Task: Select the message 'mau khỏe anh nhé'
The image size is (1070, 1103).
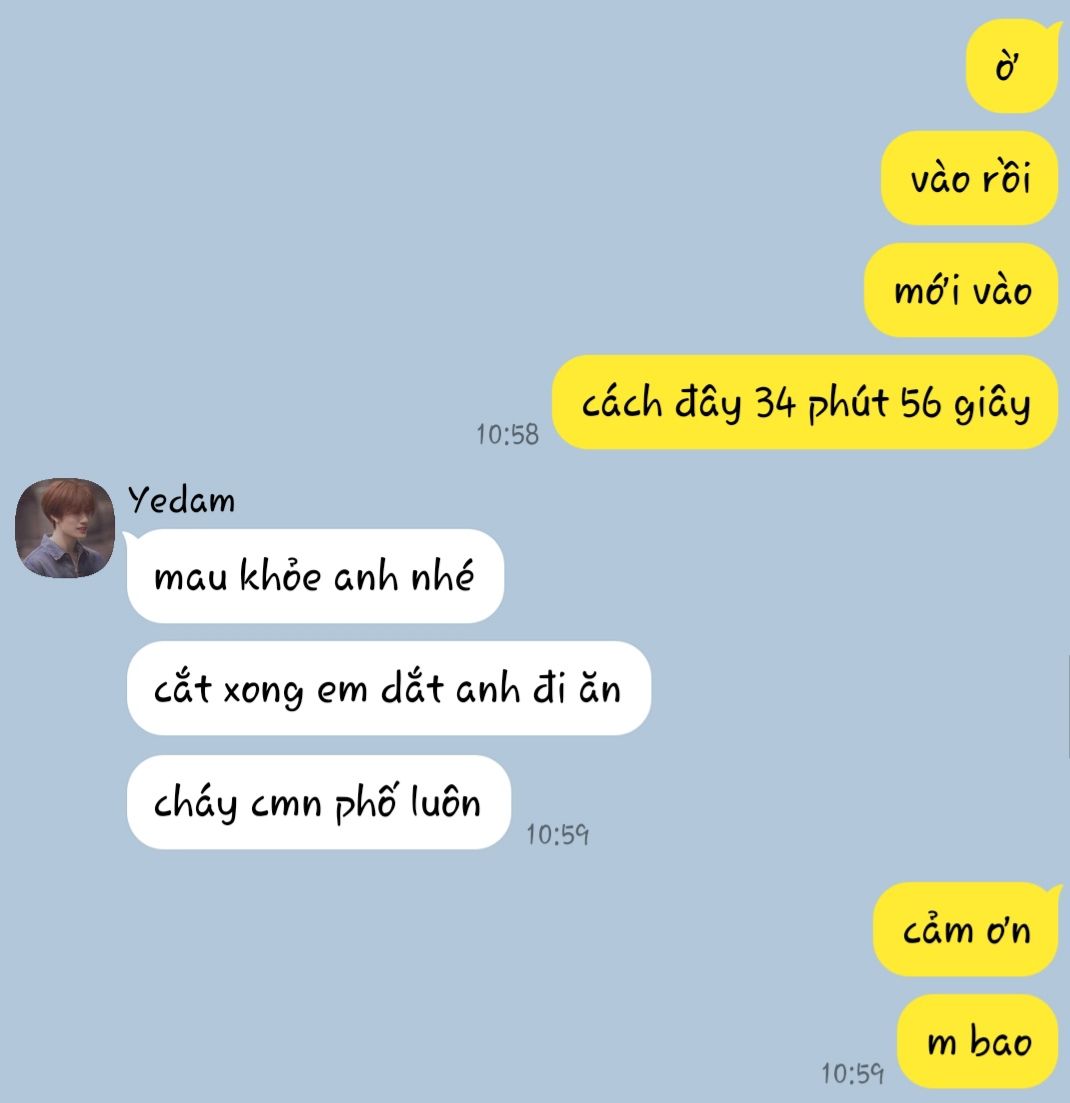Action: tap(315, 576)
